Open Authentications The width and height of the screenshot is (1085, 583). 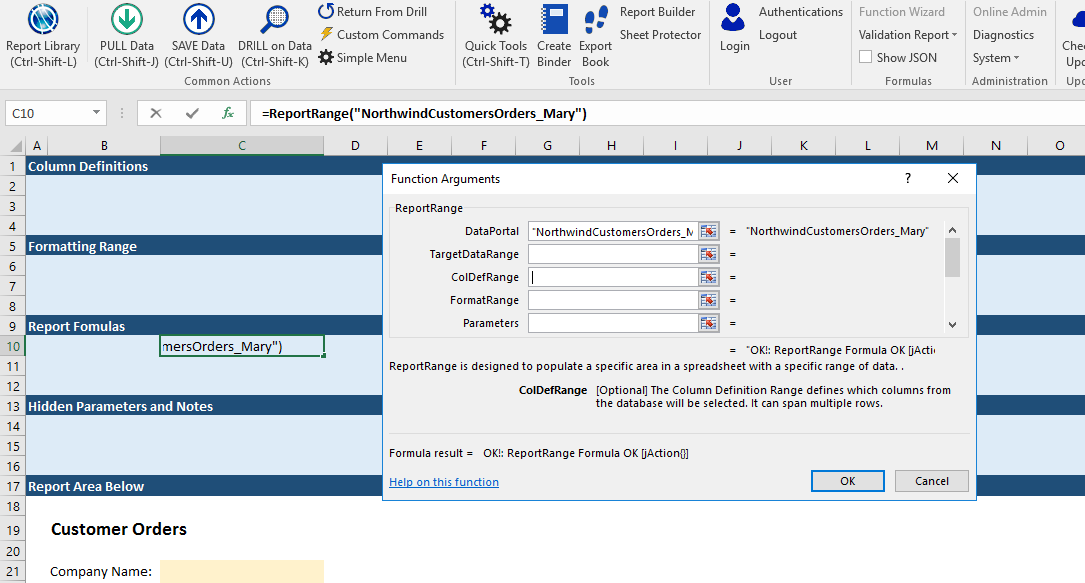pyautogui.click(x=801, y=12)
